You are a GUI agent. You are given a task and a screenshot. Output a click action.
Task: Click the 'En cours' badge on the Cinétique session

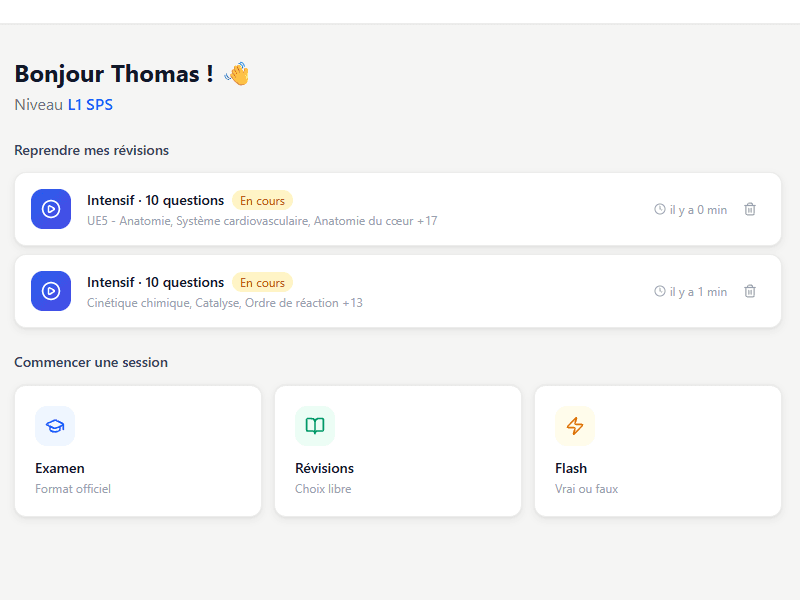[262, 283]
